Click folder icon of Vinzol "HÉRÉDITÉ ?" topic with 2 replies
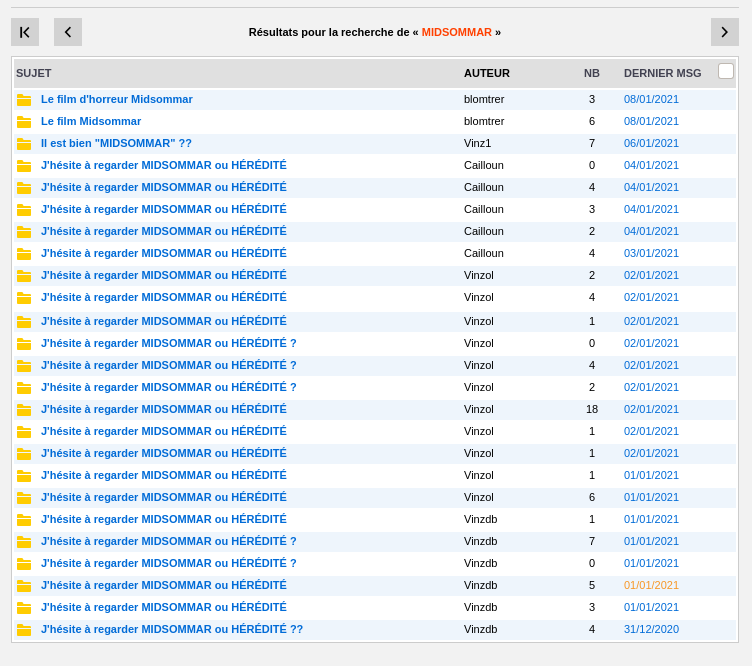752x666 pixels. coord(24,388)
